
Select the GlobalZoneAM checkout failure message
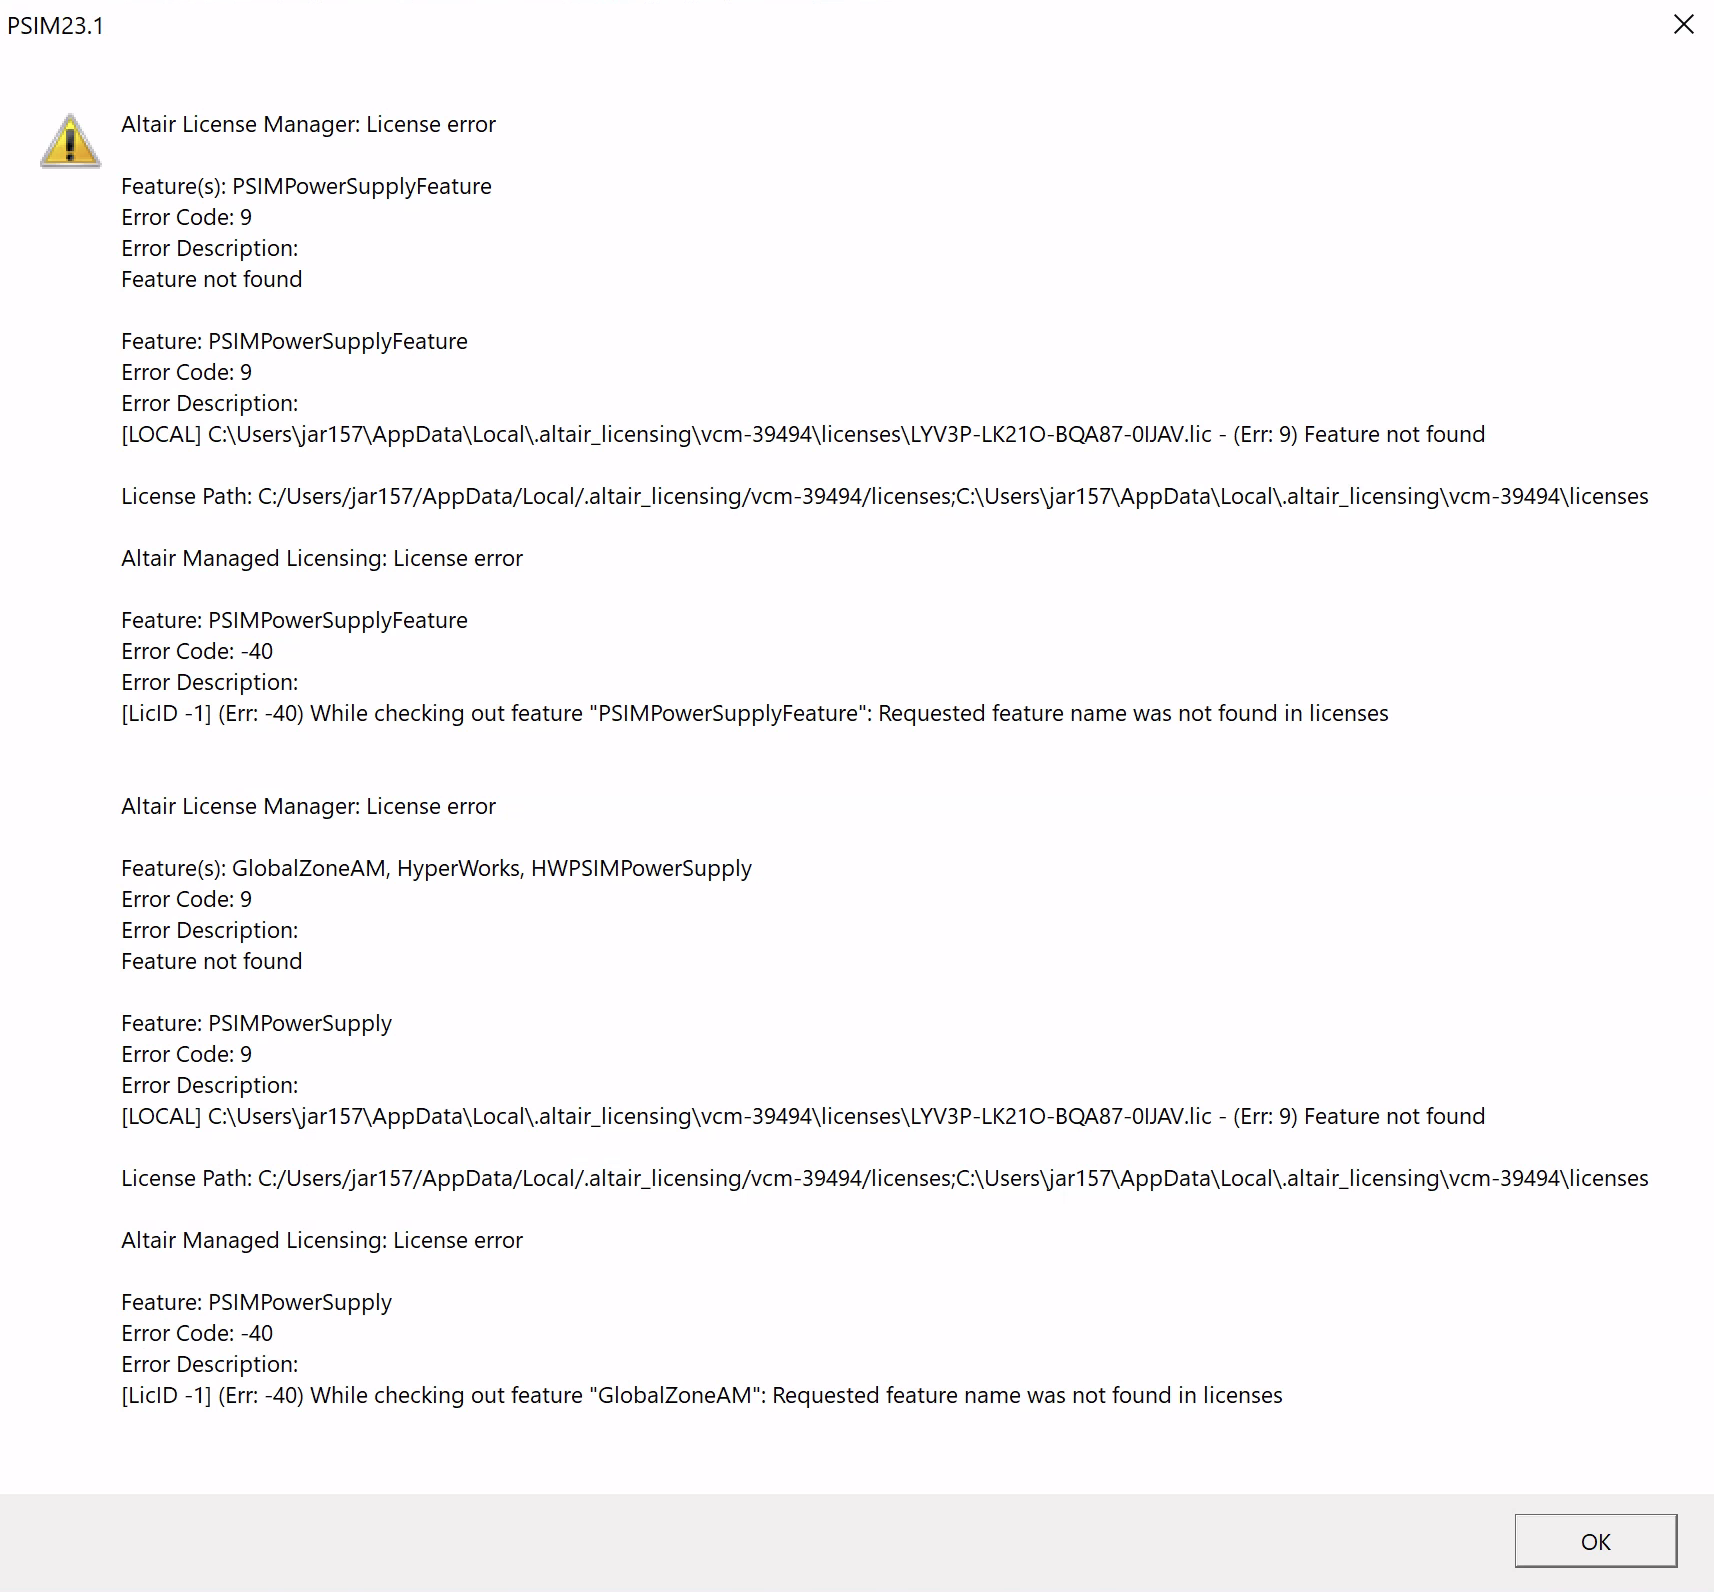click(x=701, y=1395)
